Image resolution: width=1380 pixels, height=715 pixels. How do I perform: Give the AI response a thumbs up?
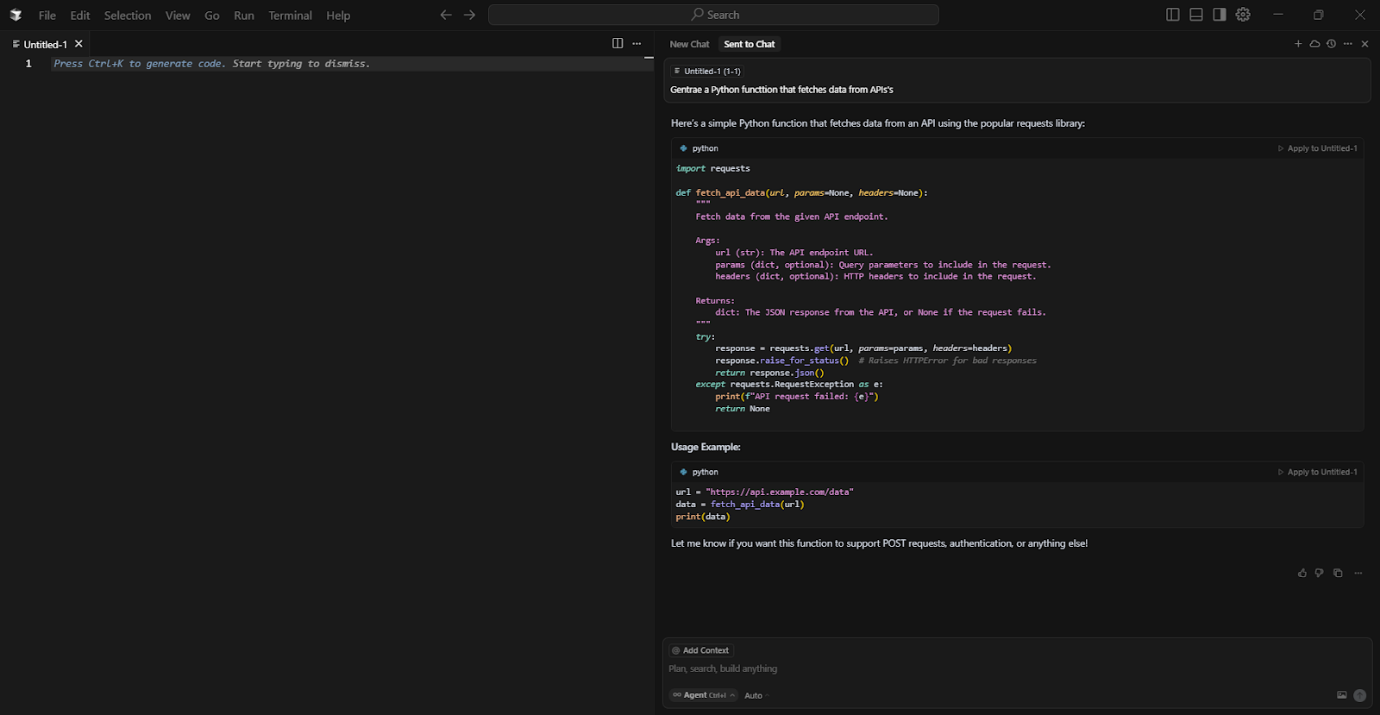coord(1302,572)
